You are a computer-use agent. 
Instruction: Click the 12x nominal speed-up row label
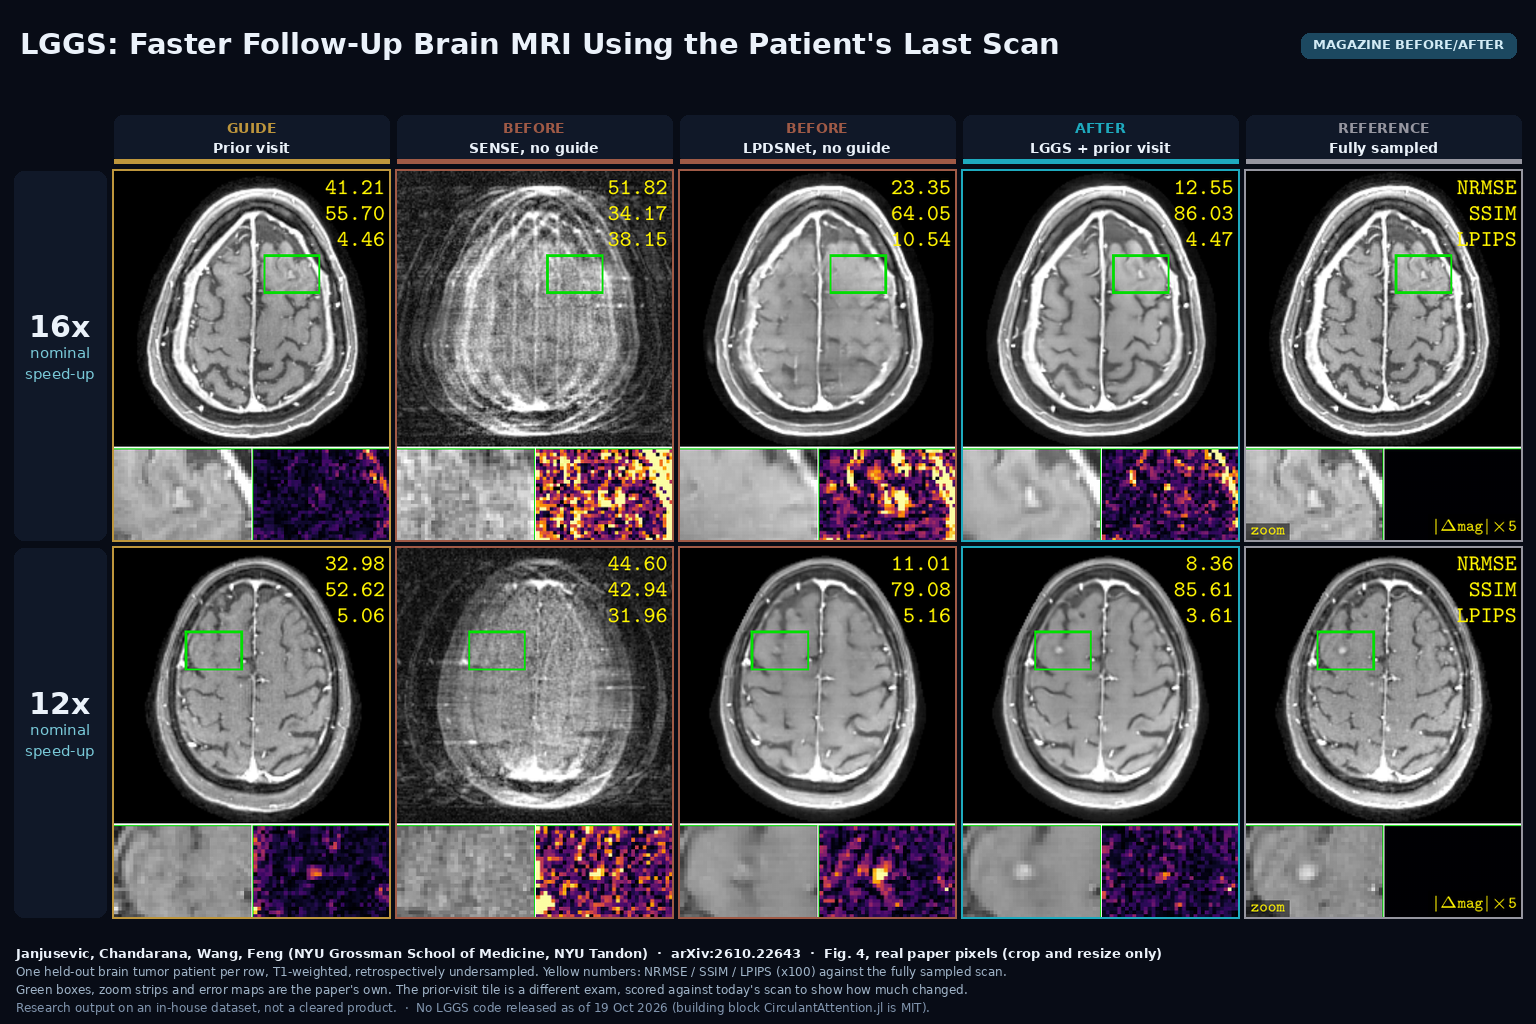tap(60, 733)
